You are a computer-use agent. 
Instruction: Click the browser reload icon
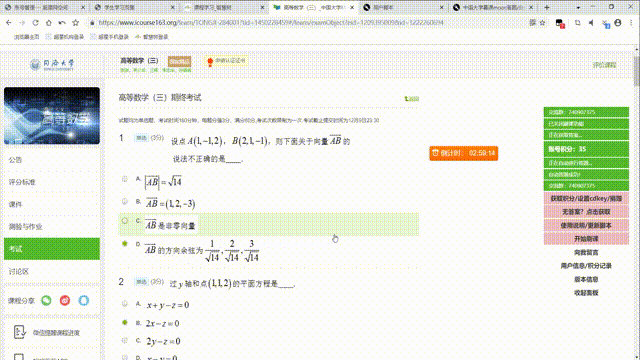click(x=36, y=23)
